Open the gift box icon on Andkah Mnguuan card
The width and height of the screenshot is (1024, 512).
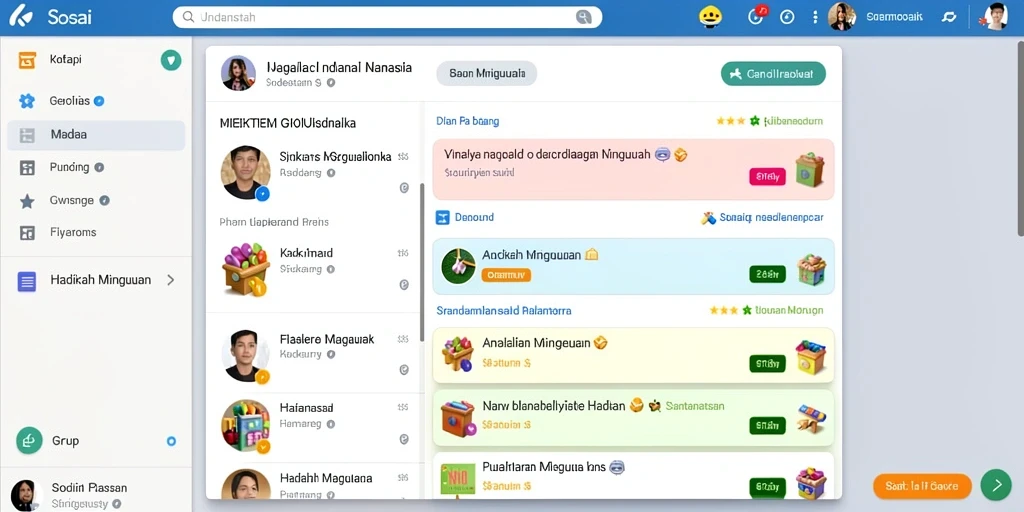(811, 270)
